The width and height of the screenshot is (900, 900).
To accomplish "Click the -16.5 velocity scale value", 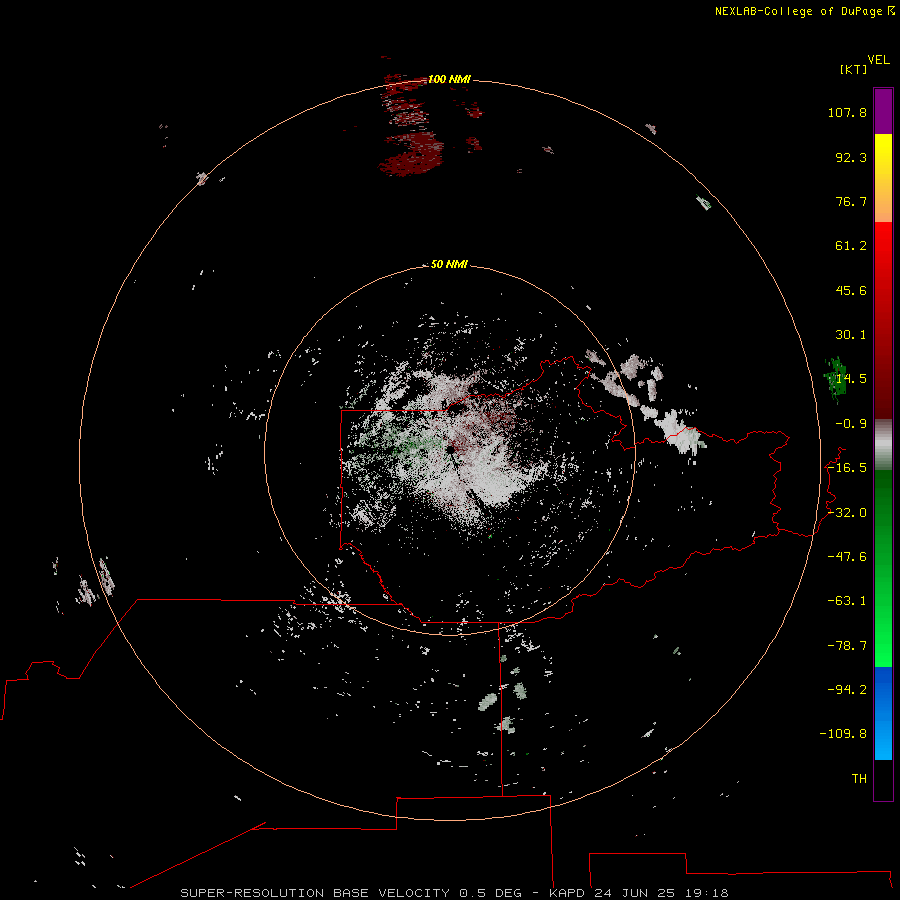I will [x=847, y=468].
